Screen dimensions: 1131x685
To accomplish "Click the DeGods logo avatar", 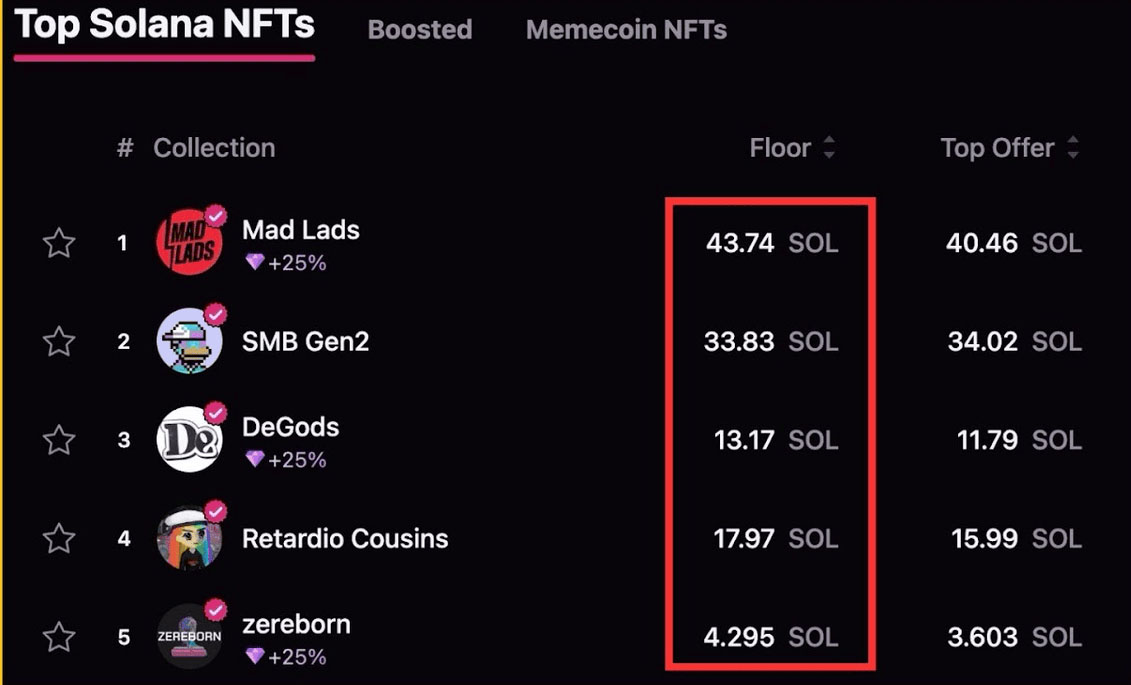I will [x=189, y=440].
